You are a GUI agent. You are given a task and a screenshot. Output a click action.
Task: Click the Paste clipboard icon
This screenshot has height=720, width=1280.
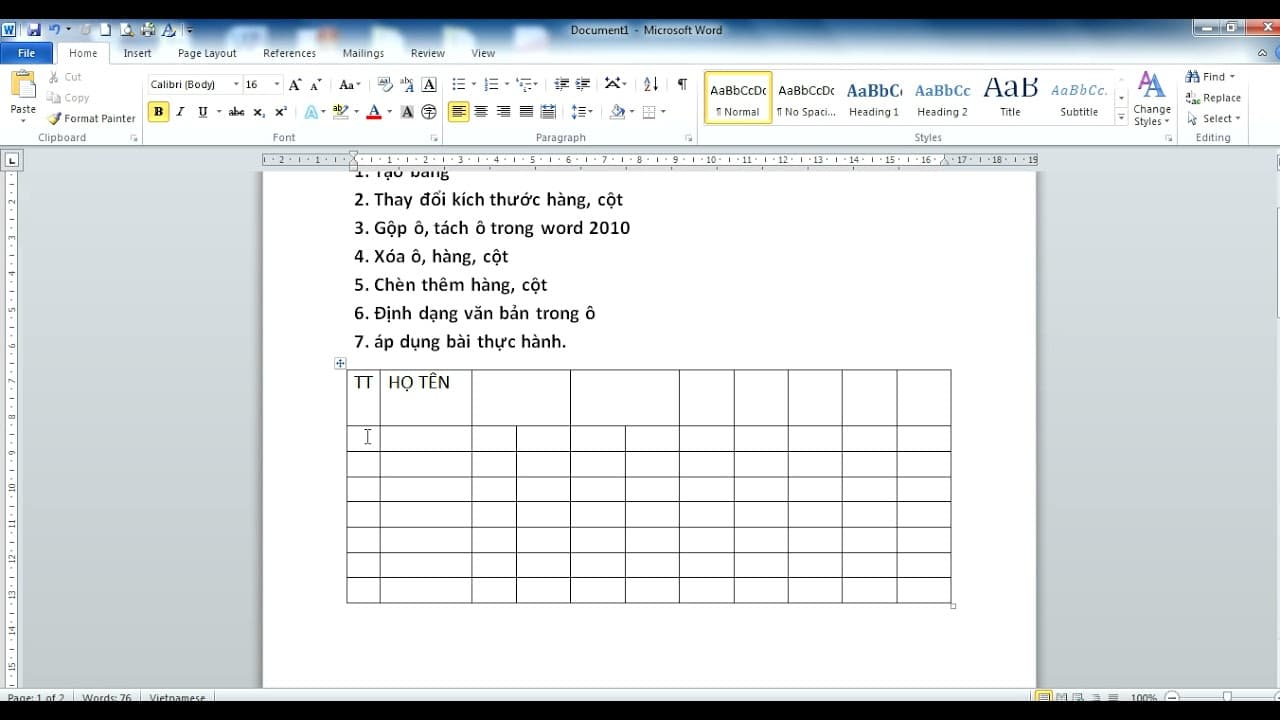point(23,86)
